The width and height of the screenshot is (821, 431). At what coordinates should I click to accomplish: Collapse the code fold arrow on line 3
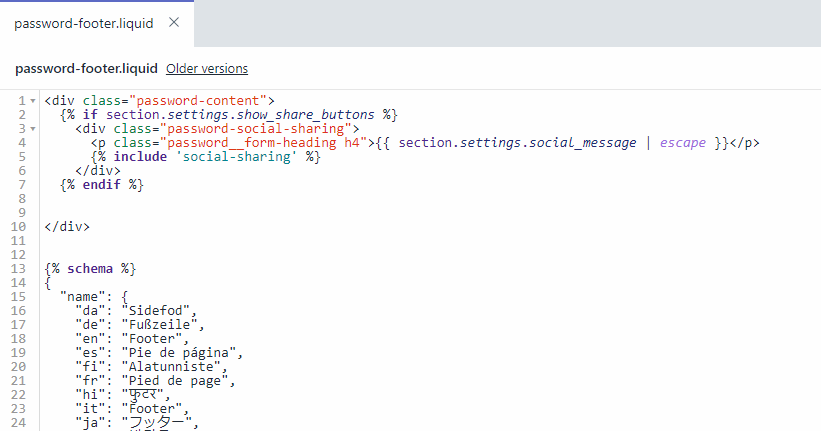coord(33,129)
